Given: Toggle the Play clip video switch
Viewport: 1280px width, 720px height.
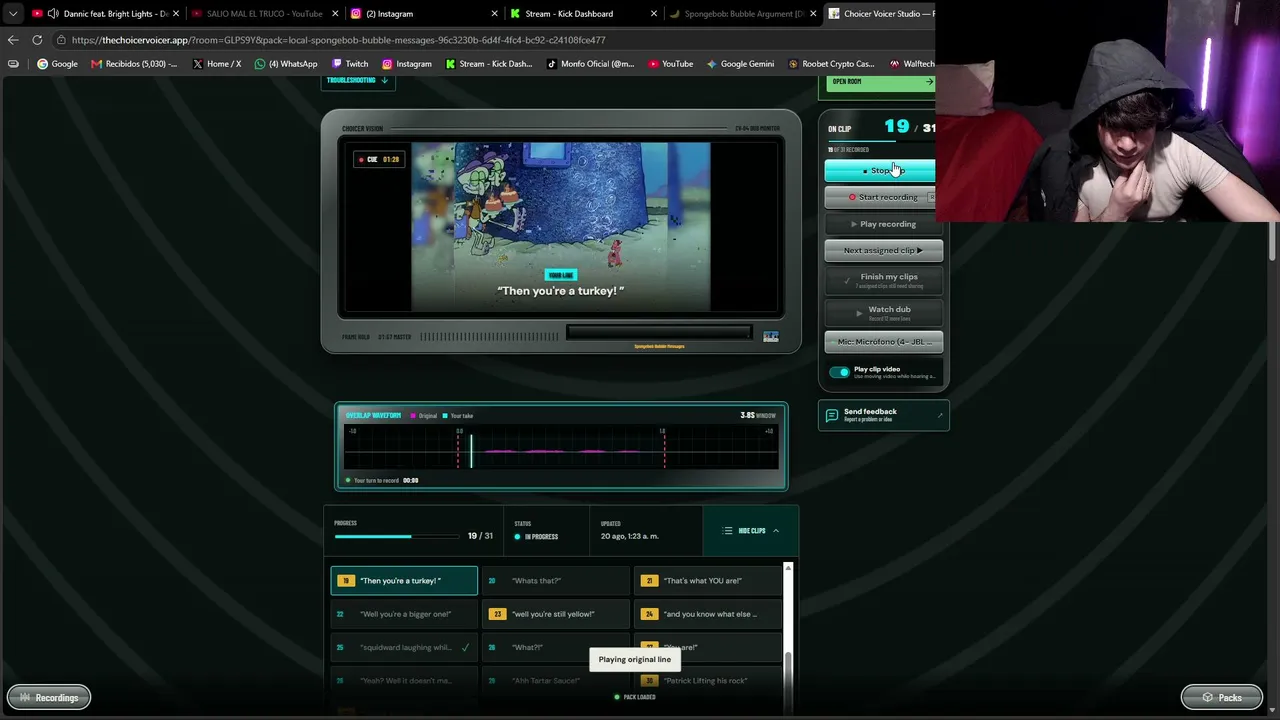Looking at the screenshot, I should (x=839, y=372).
